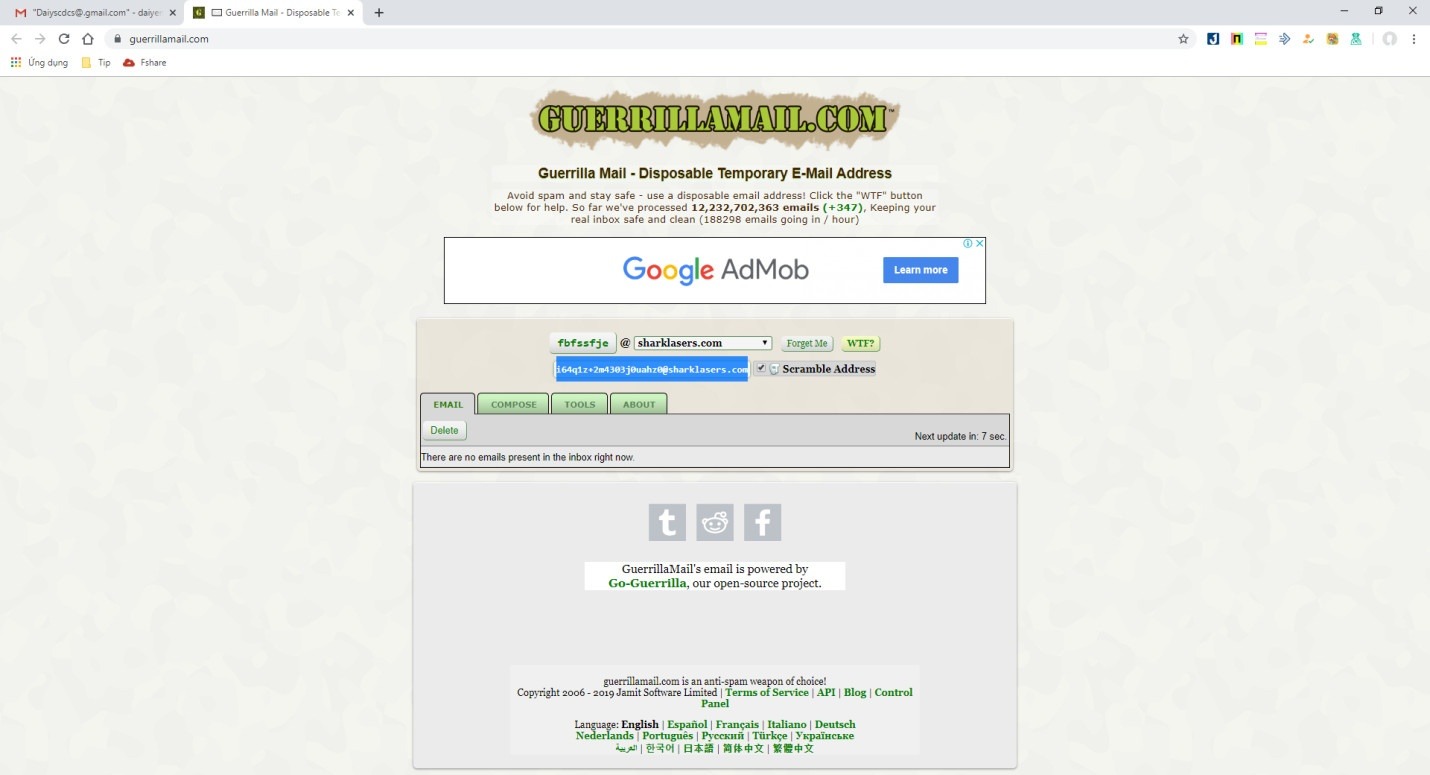Open the Terms of Service link
This screenshot has width=1430, height=775.
click(x=767, y=692)
